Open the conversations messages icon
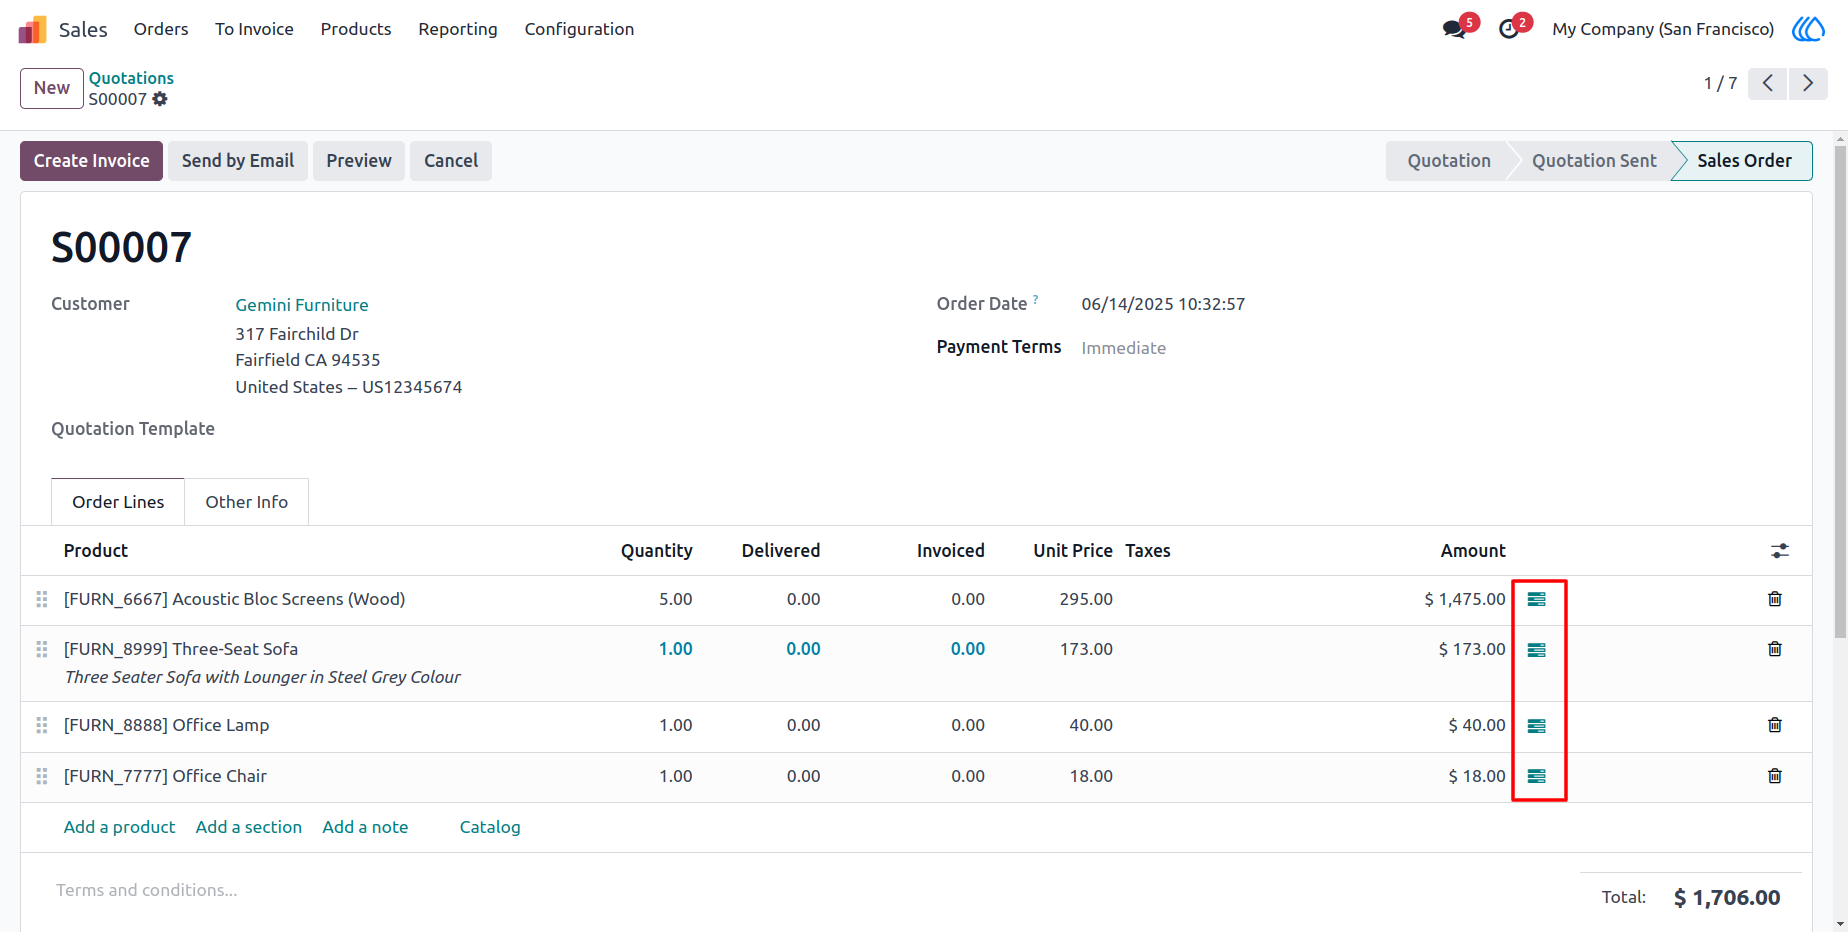1848x932 pixels. [1454, 29]
